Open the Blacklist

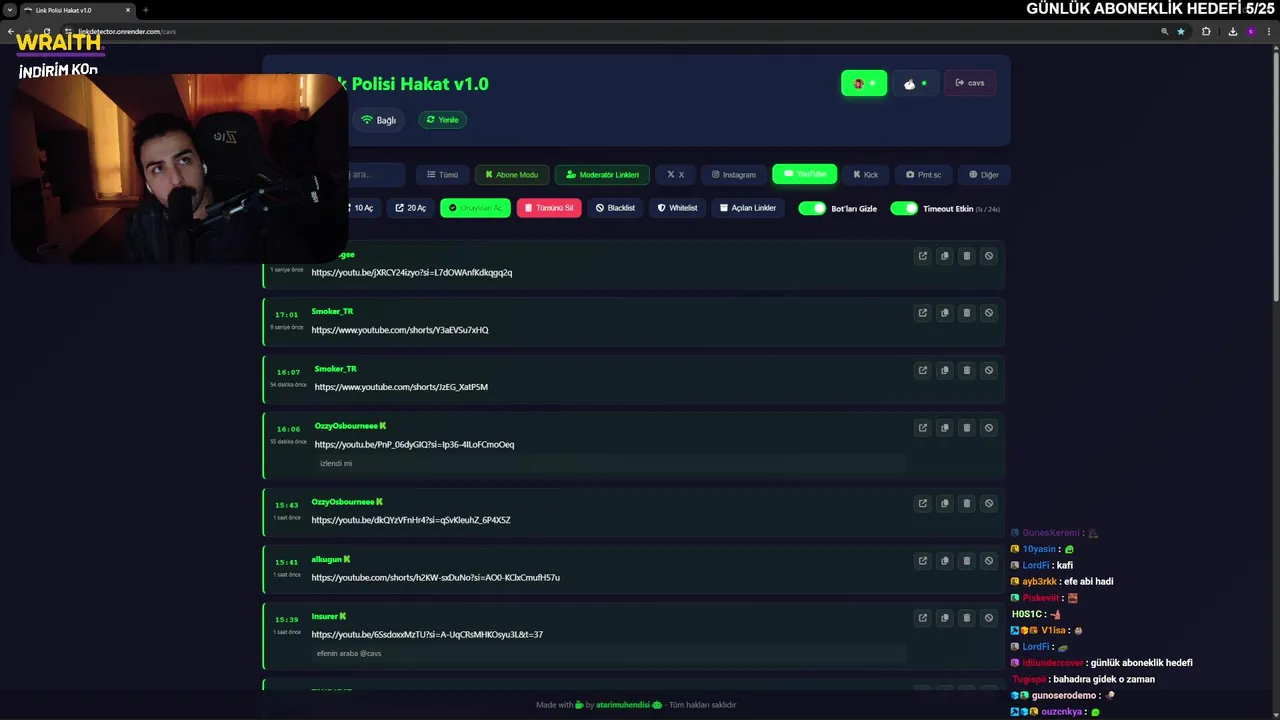click(x=615, y=208)
